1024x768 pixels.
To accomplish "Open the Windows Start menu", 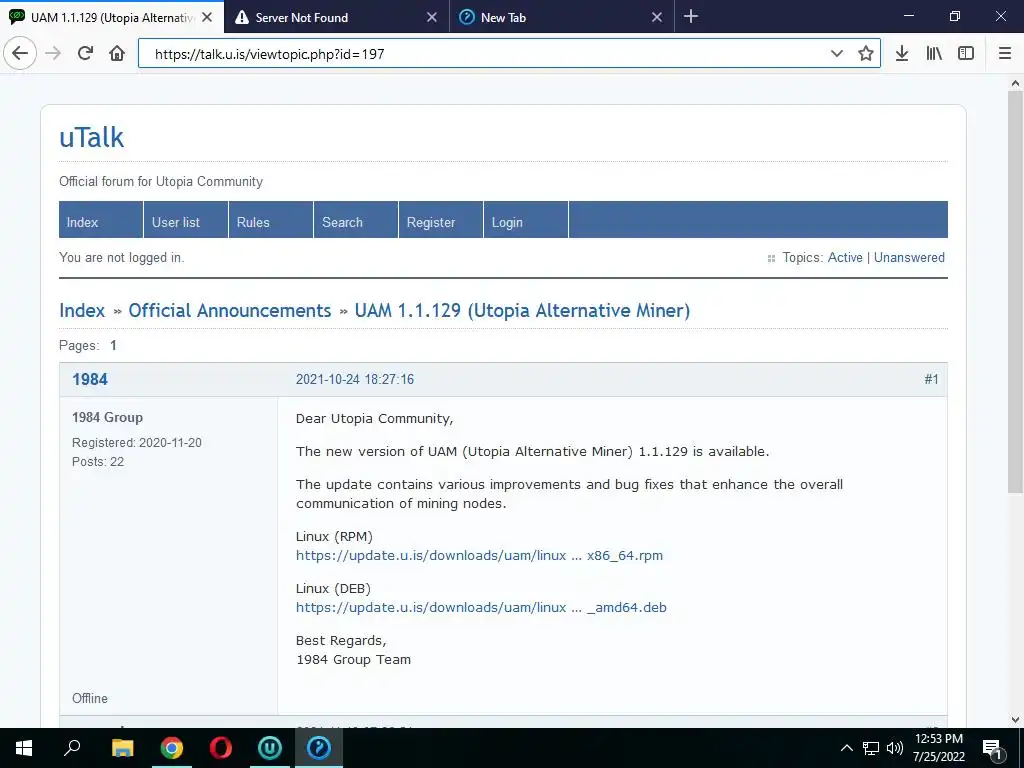I will pyautogui.click(x=24, y=748).
